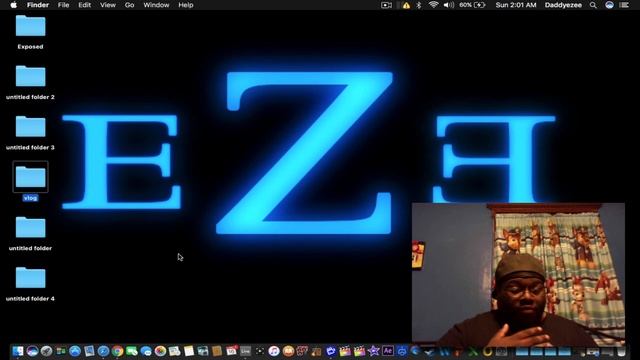Image resolution: width=640 pixels, height=360 pixels.
Task: Open iTunes from the Dock
Action: (274, 351)
